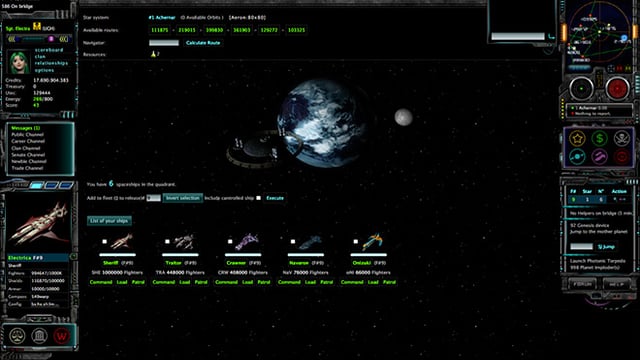Viewport: 640px width, 360px height.
Task: Click the Add to fleet number field
Action: pos(153,198)
